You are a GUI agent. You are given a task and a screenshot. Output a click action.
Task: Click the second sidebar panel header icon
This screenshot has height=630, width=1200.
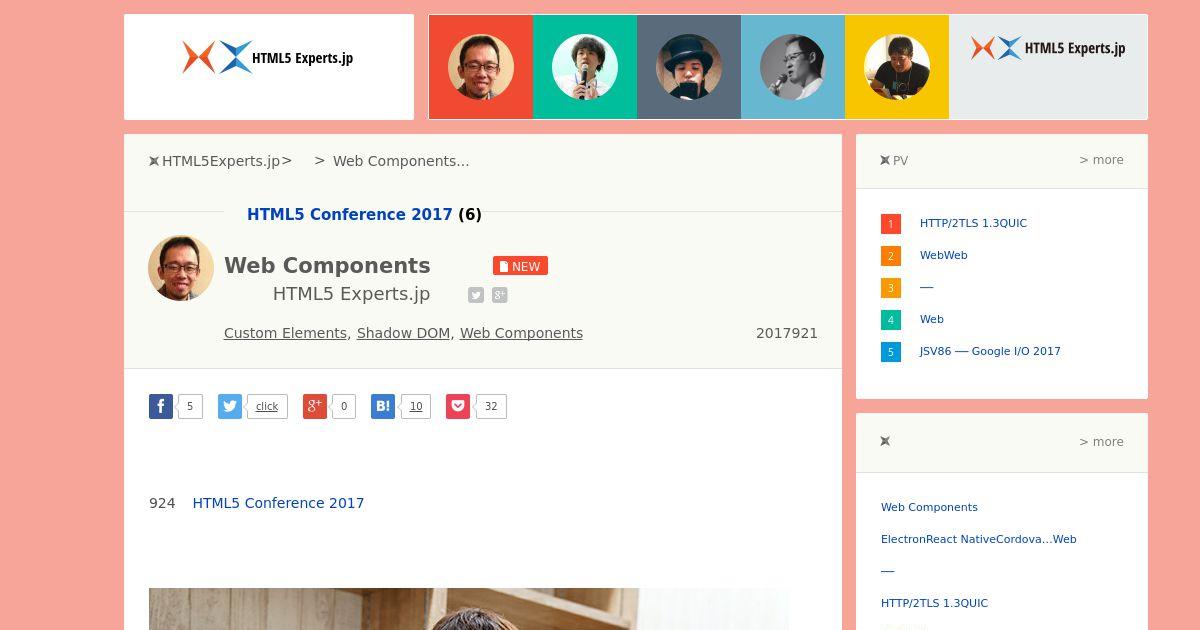tap(885, 441)
